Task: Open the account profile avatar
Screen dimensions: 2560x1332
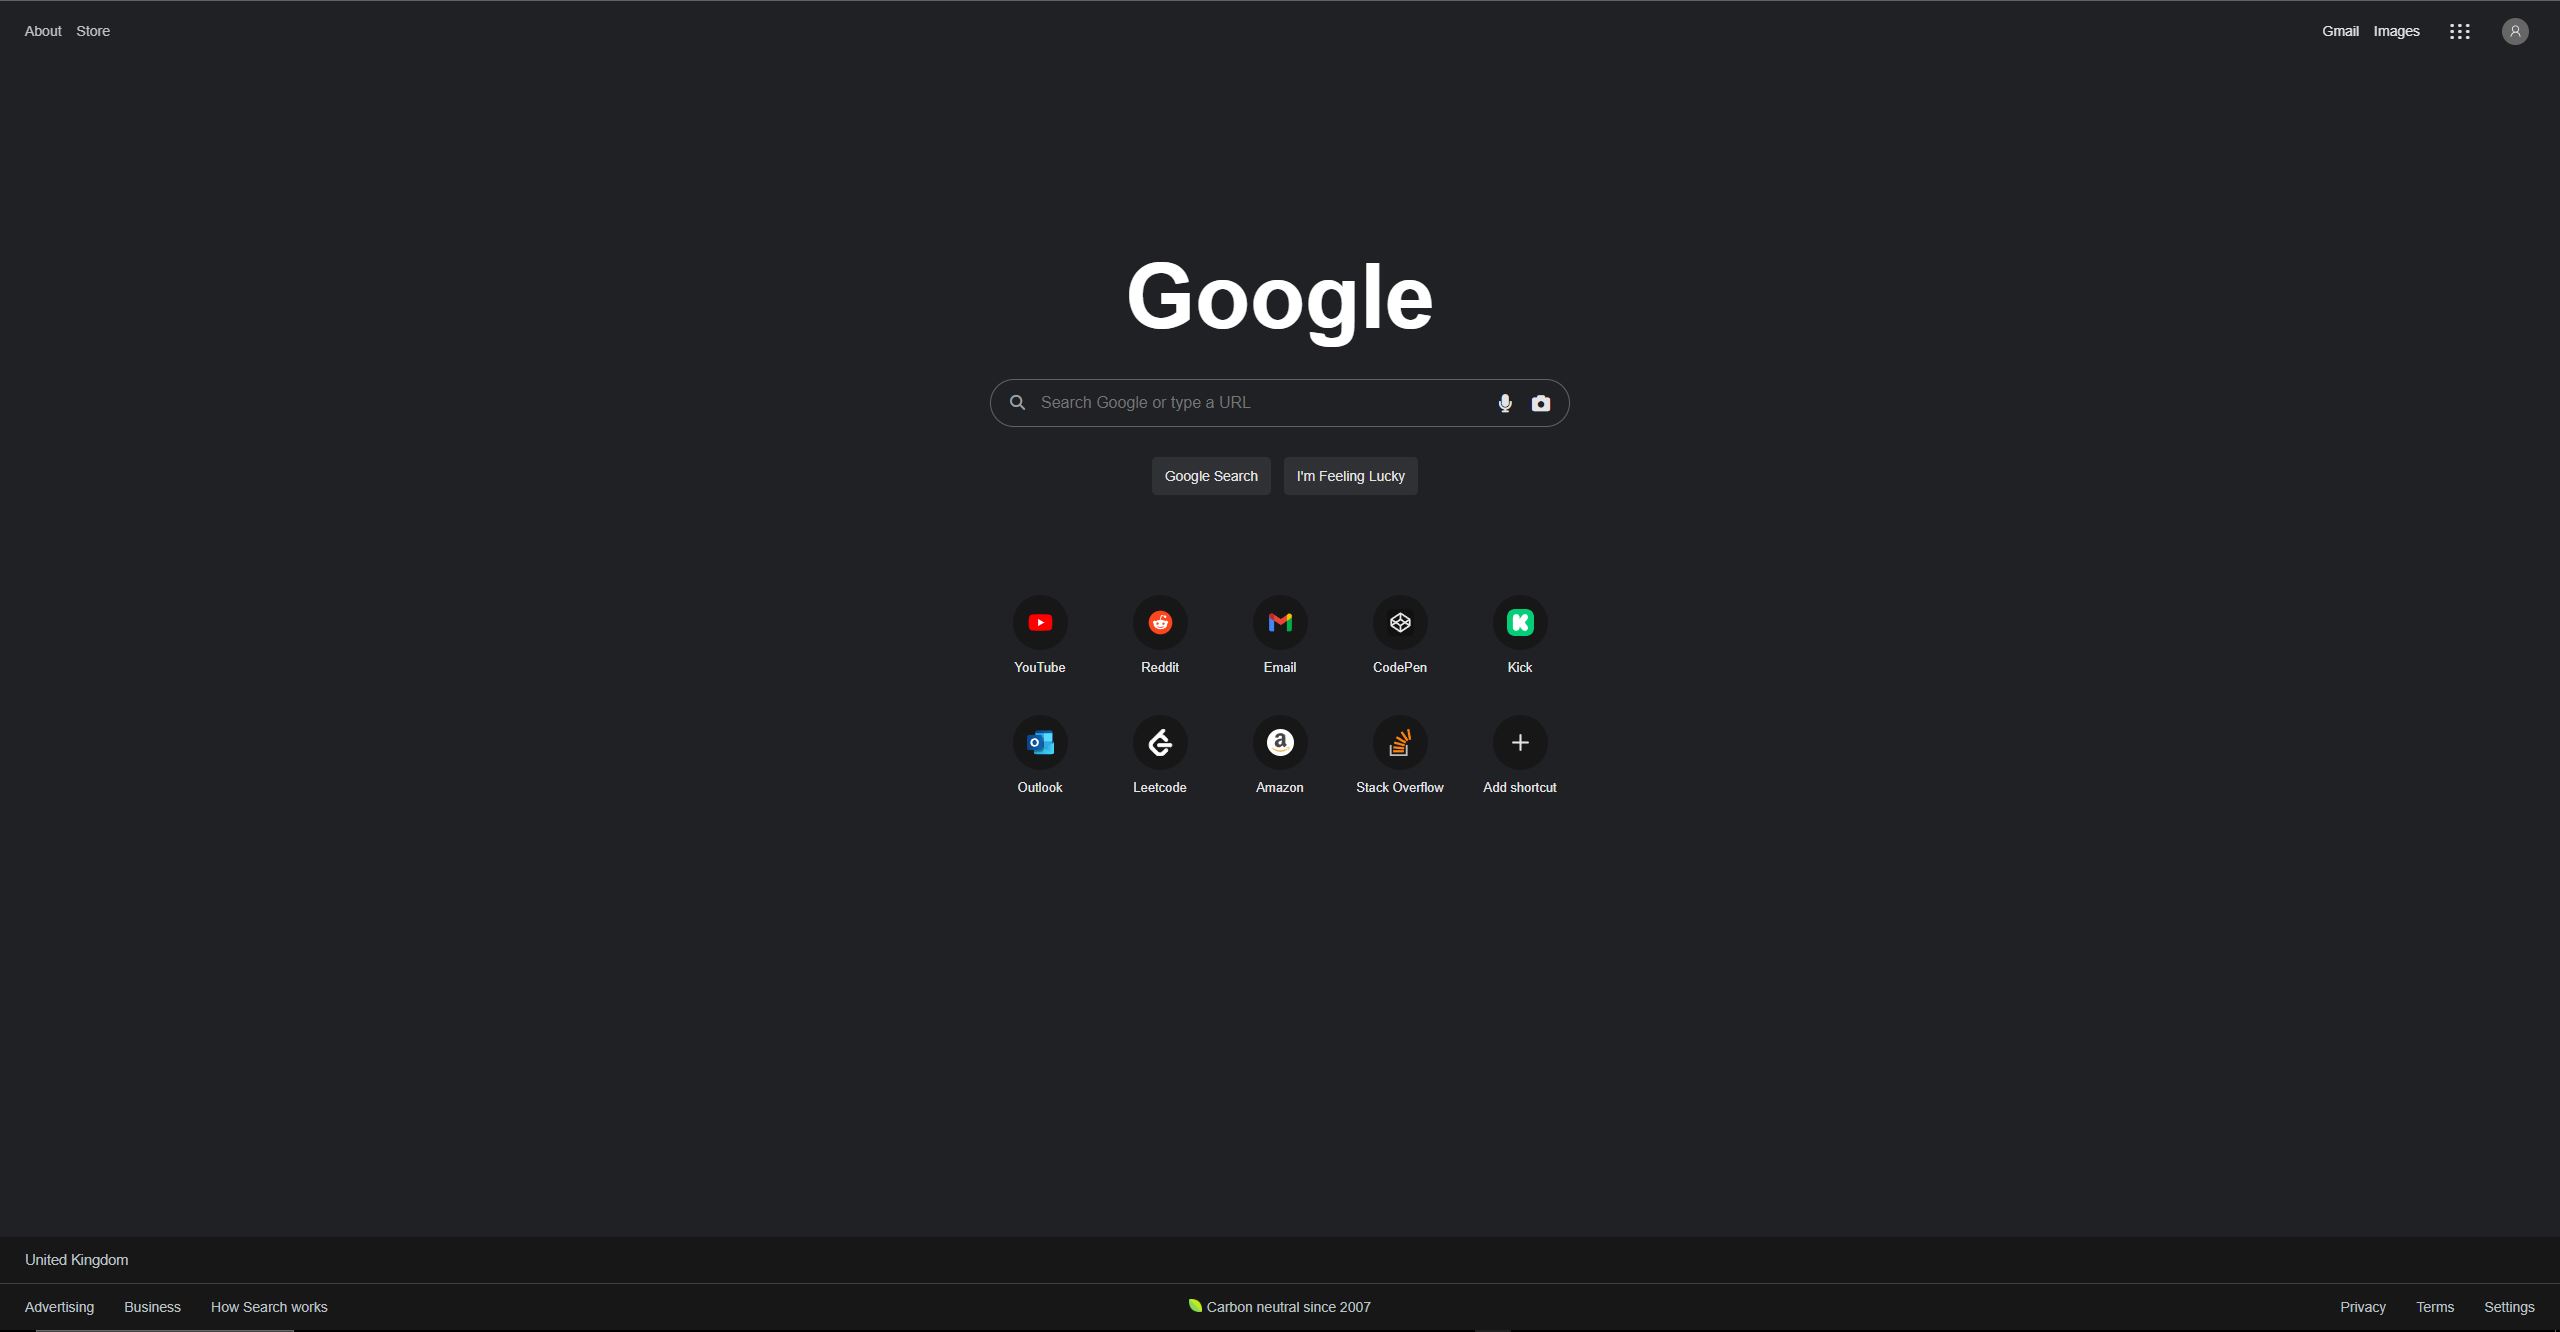Action: click(2515, 31)
